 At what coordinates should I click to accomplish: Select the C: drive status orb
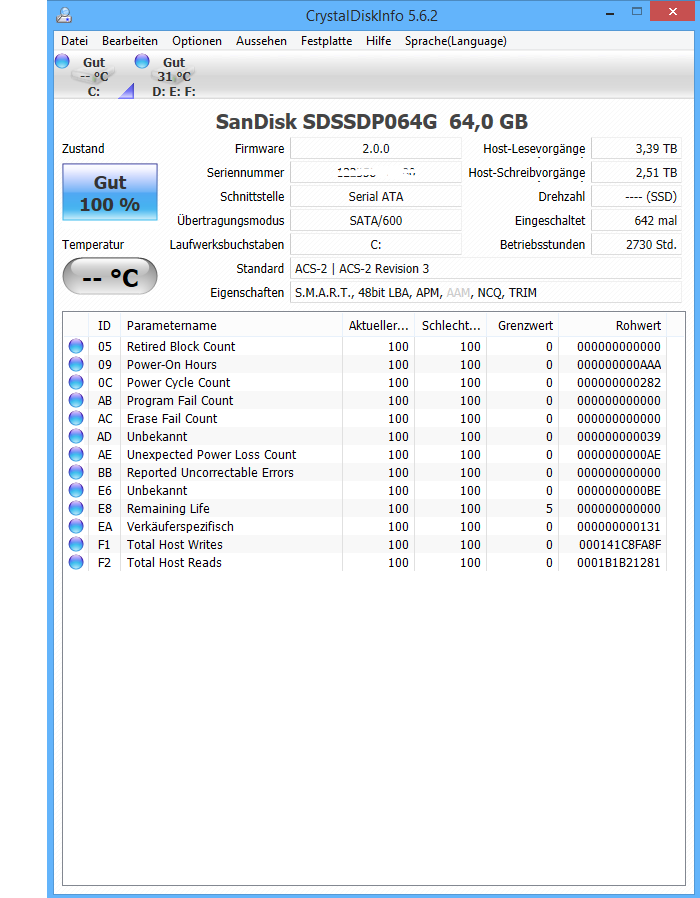click(62, 61)
